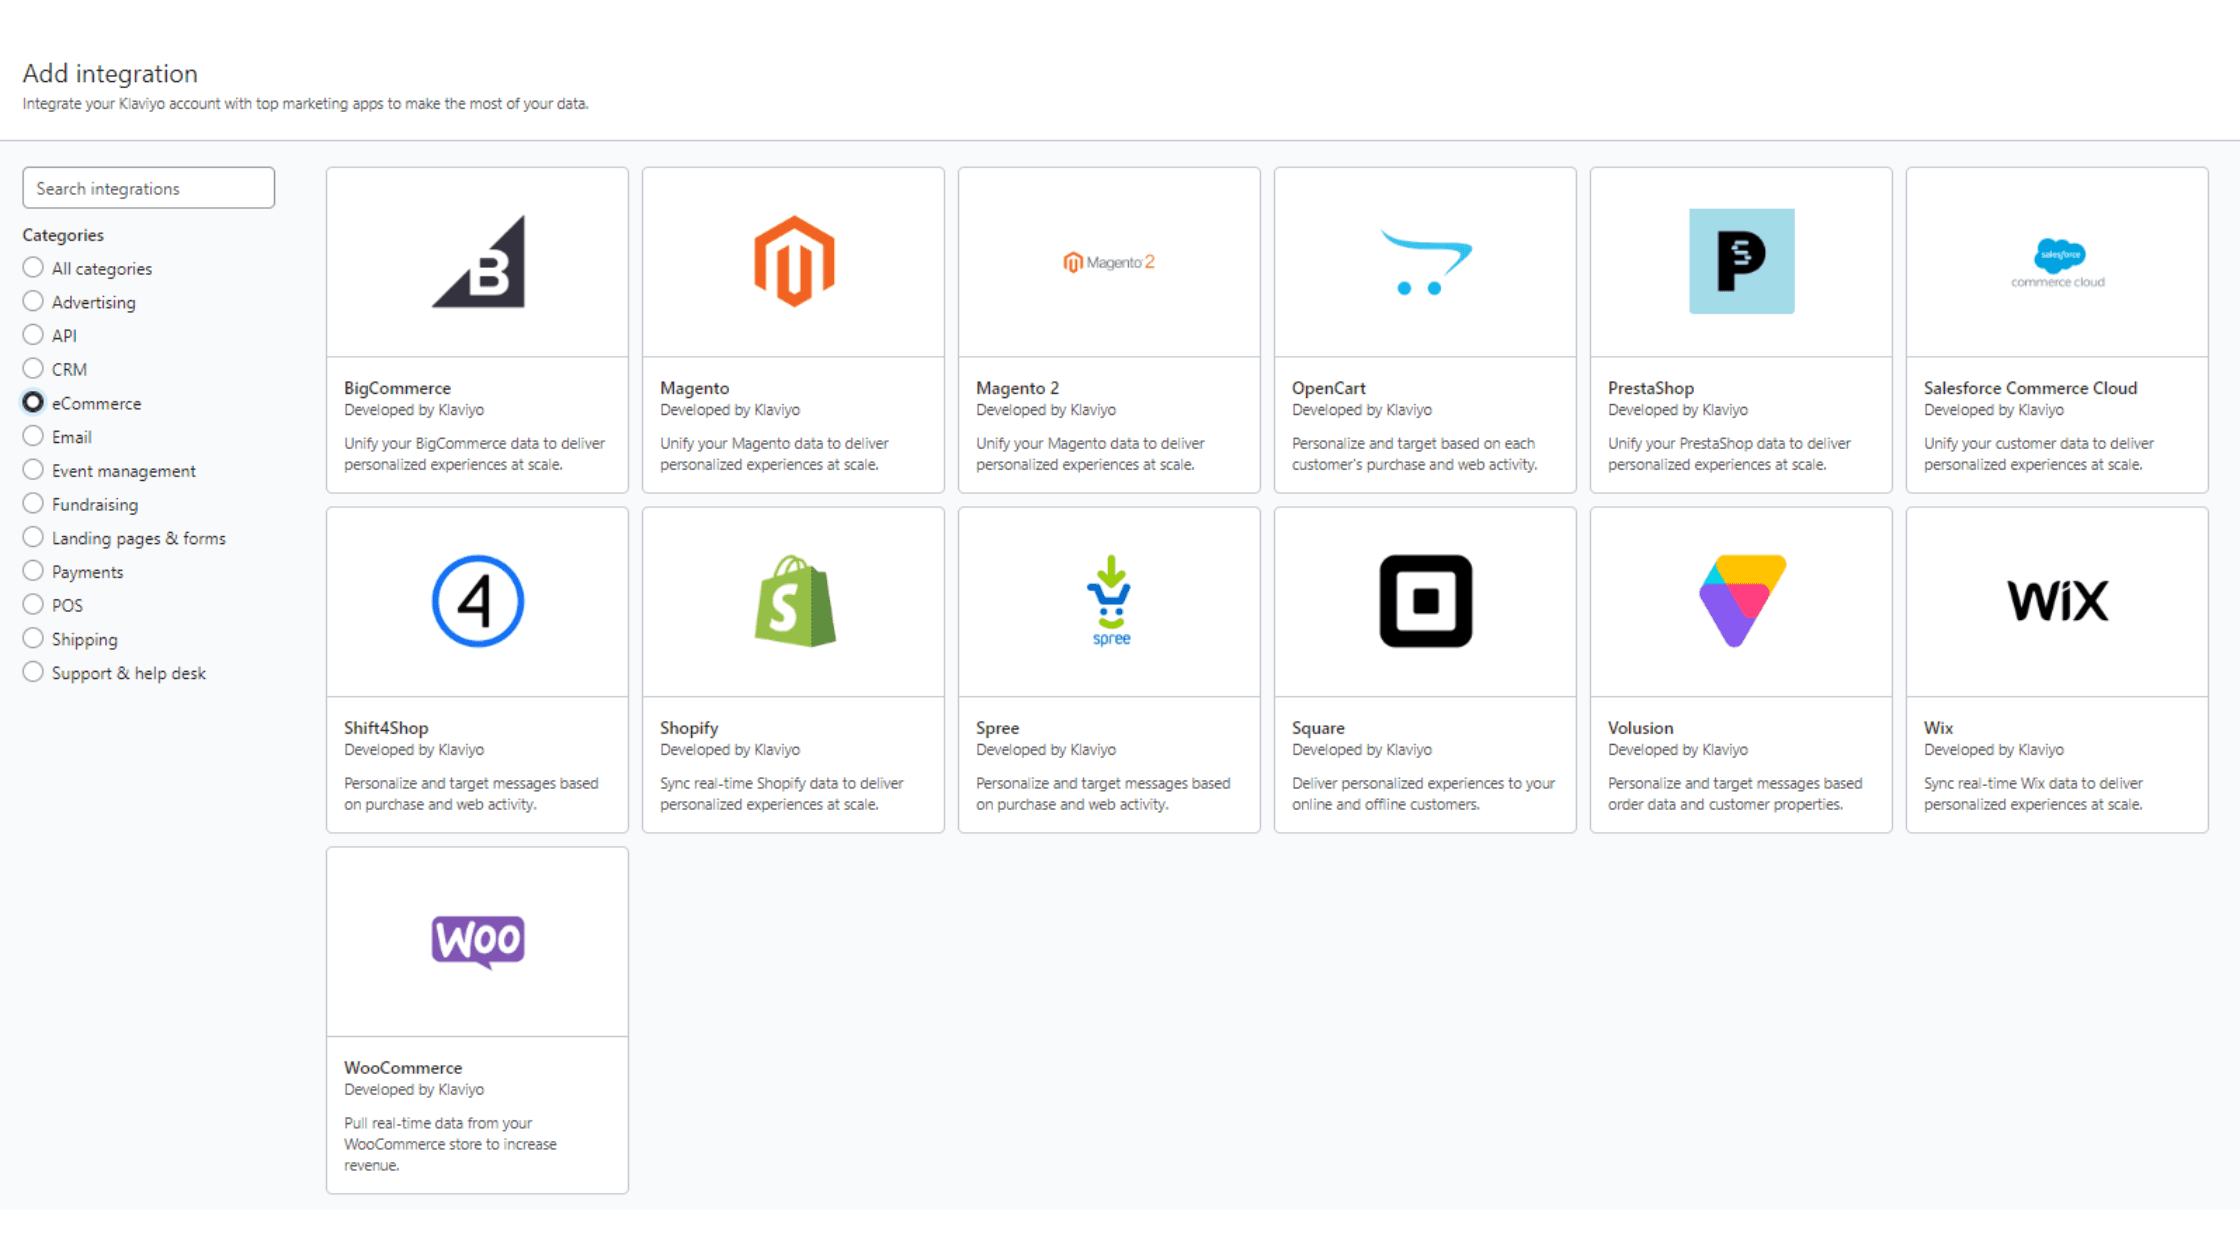Open the Spree cart logo
2240x1260 pixels.
tap(1111, 601)
